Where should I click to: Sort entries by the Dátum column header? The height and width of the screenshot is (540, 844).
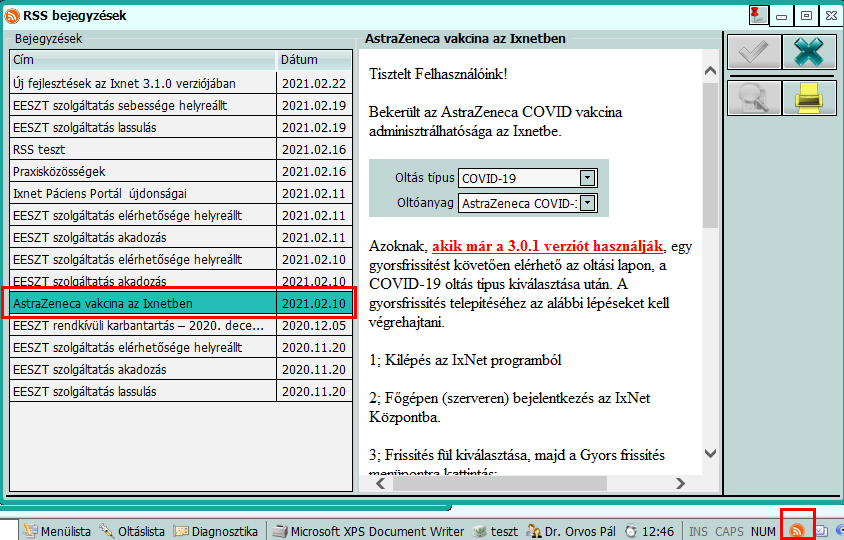[314, 60]
